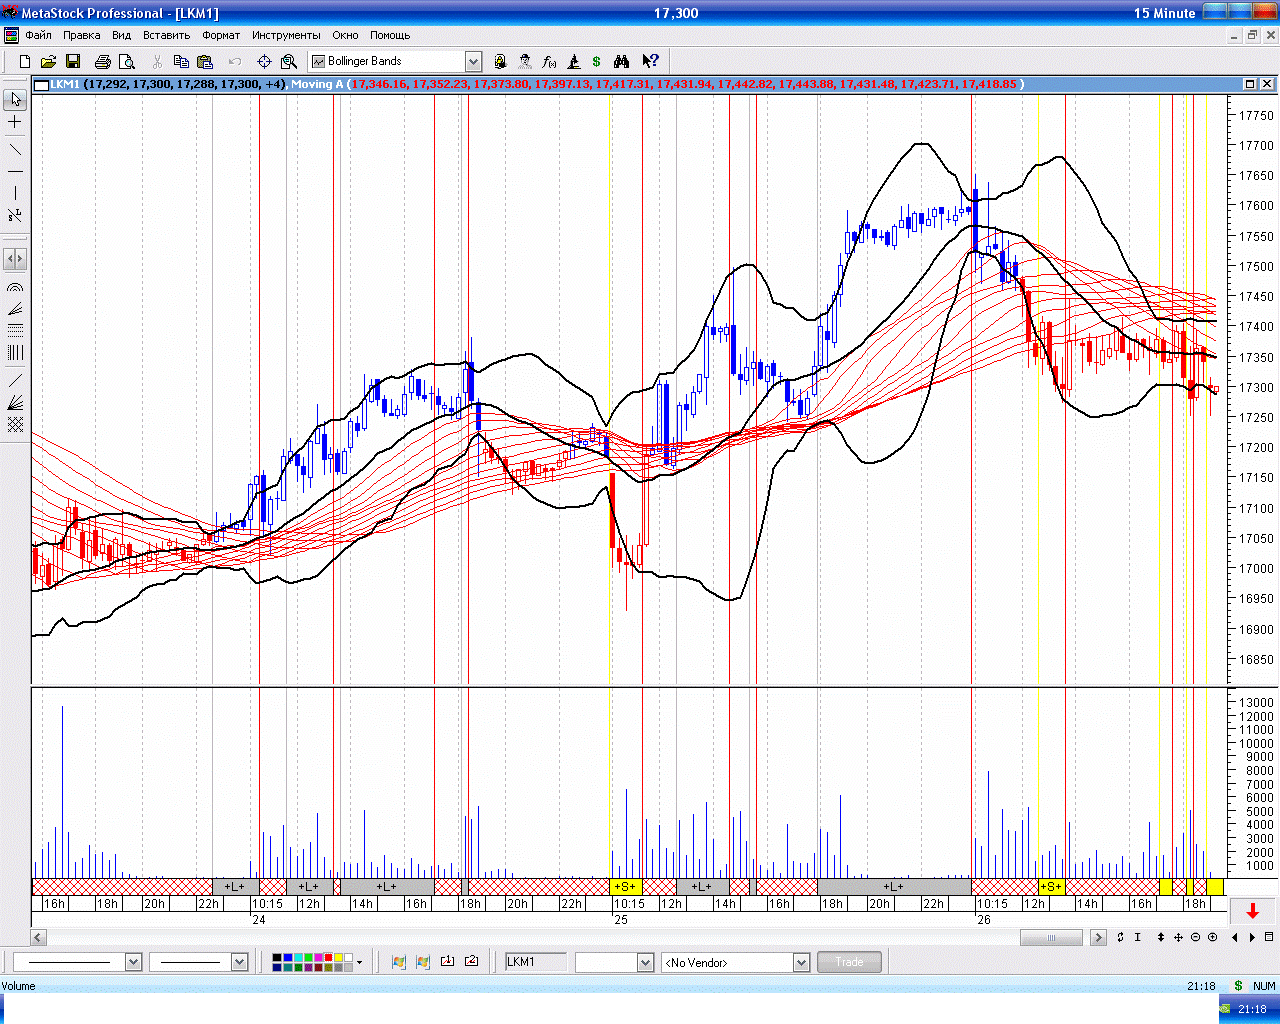Open the first line style dropdown

coord(133,962)
